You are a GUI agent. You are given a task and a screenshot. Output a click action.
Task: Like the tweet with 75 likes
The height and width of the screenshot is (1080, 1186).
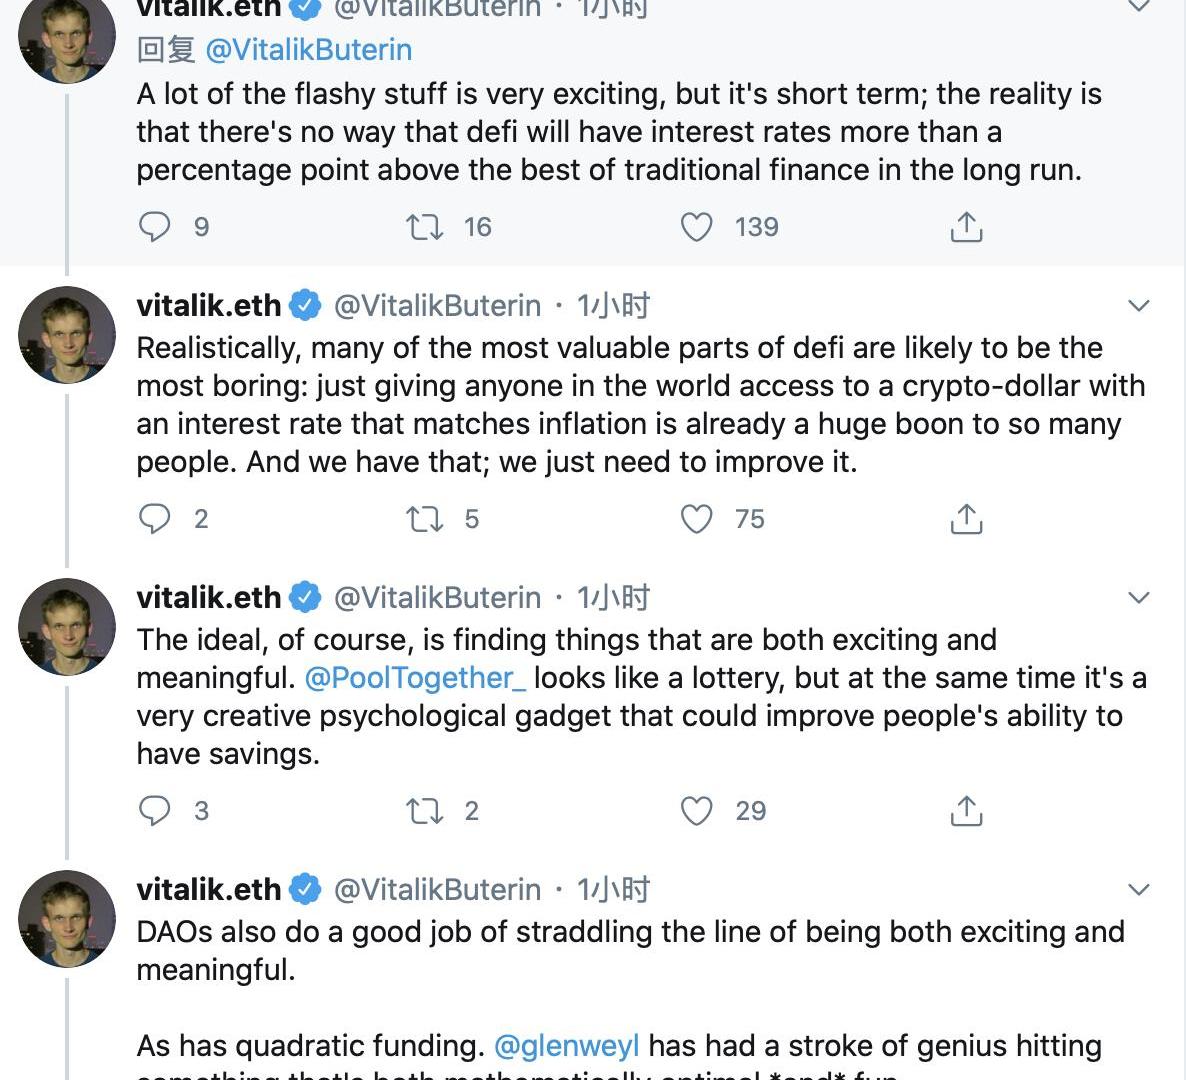tap(696, 519)
